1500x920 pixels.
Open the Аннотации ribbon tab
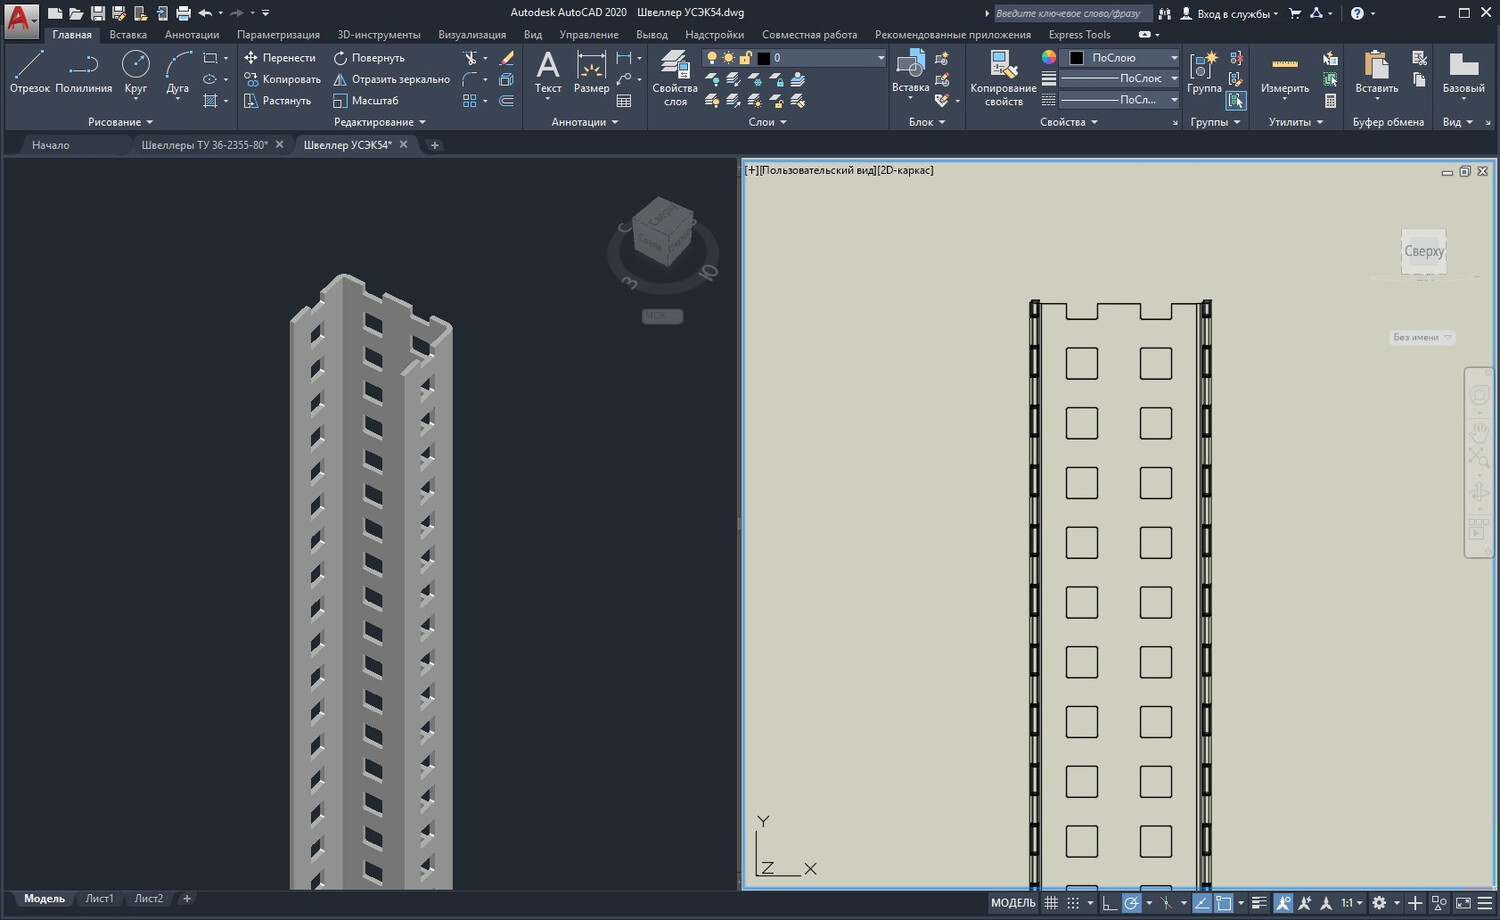[192, 34]
